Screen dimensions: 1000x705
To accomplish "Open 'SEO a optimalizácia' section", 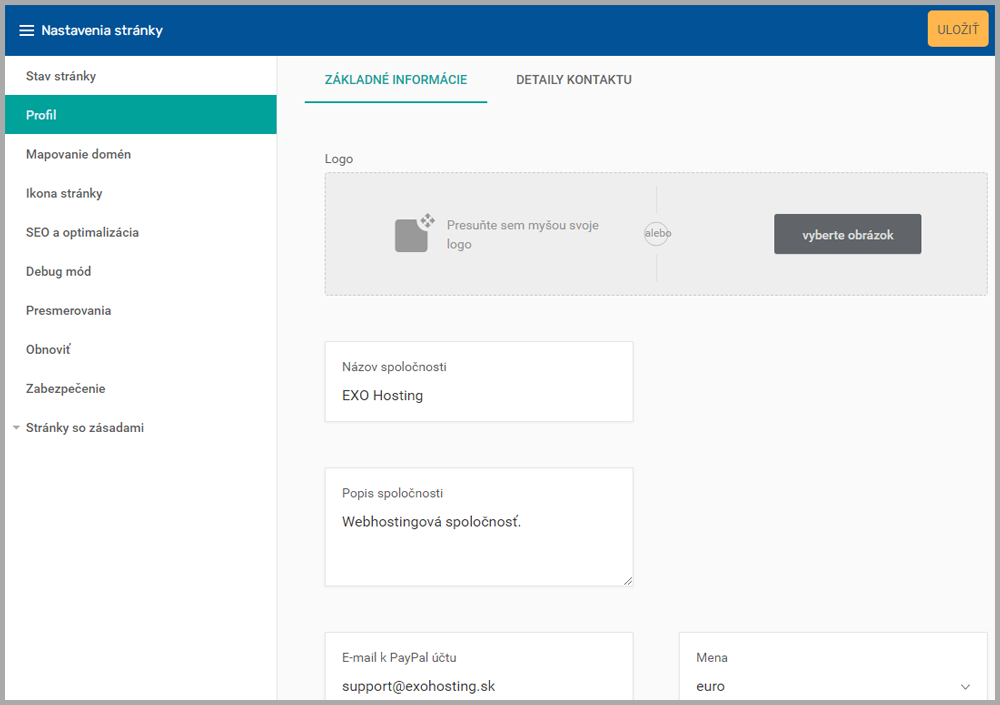I will tap(82, 232).
